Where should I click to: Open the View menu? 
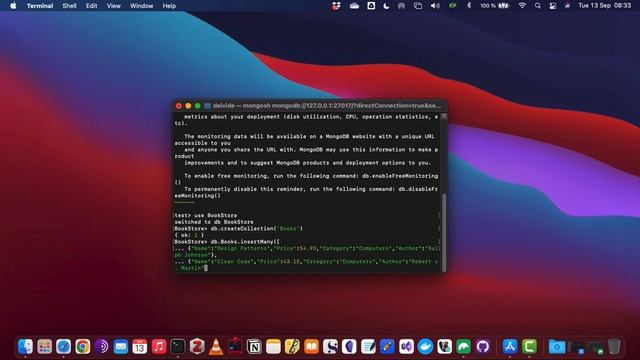click(113, 6)
